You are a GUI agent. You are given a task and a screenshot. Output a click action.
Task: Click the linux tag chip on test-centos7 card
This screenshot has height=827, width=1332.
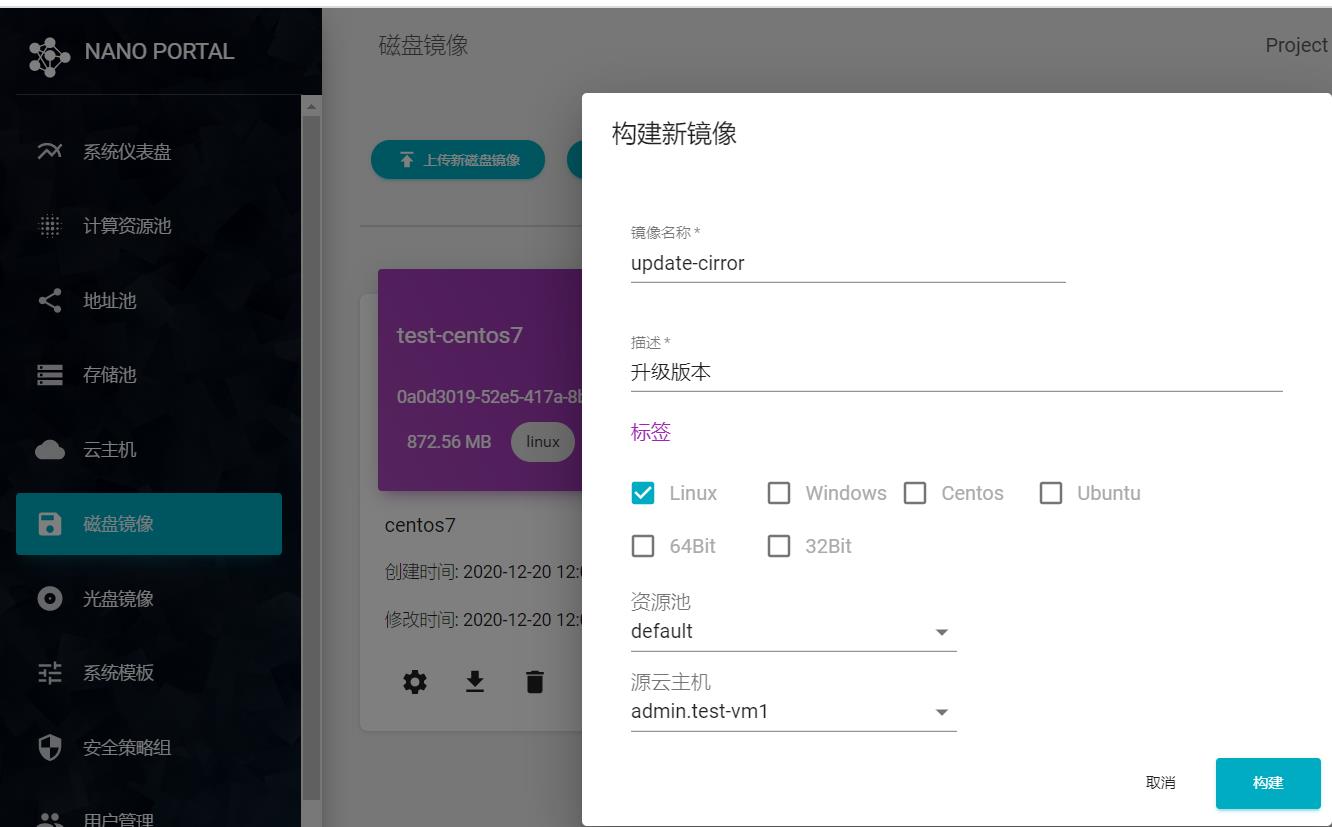[543, 442]
